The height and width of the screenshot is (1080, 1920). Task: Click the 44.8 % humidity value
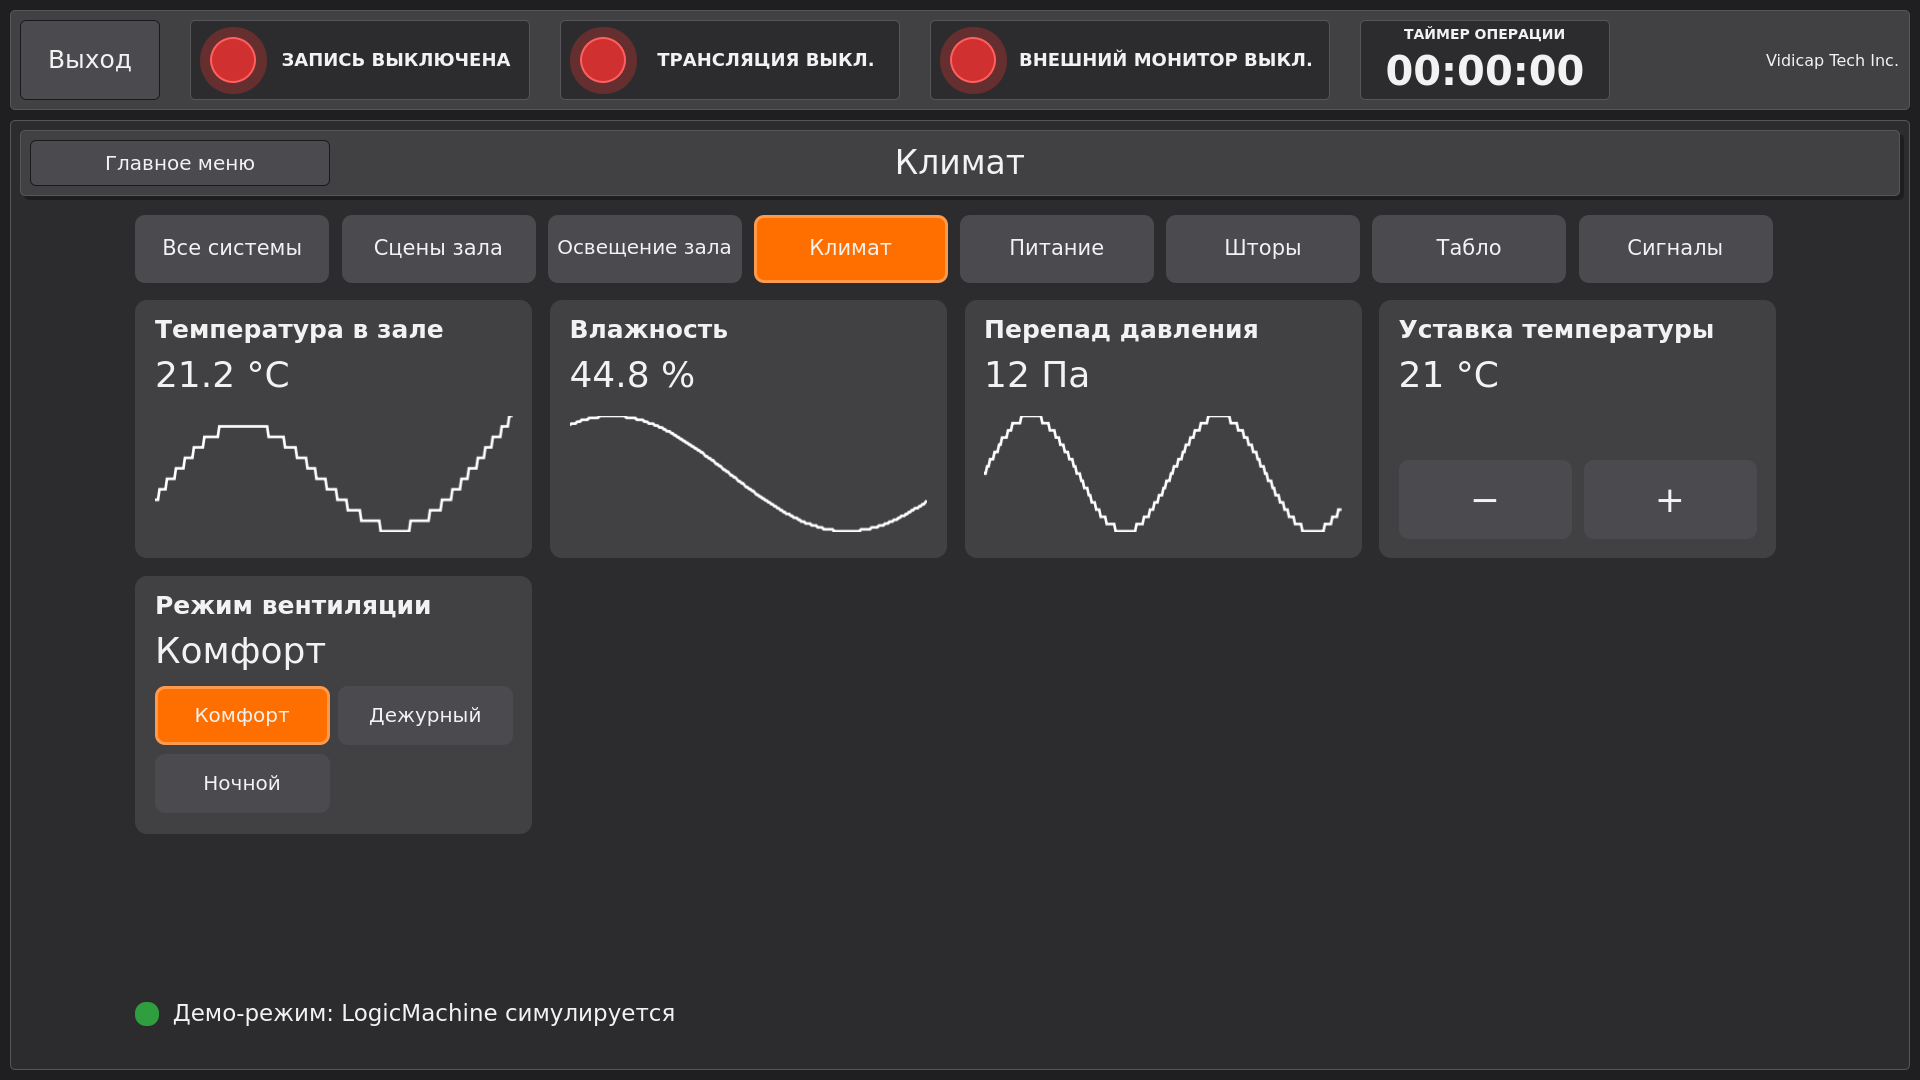pyautogui.click(x=632, y=375)
